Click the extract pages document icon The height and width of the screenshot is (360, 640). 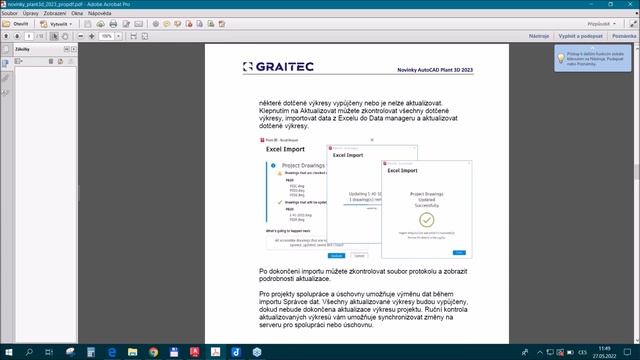(x=200, y=24)
